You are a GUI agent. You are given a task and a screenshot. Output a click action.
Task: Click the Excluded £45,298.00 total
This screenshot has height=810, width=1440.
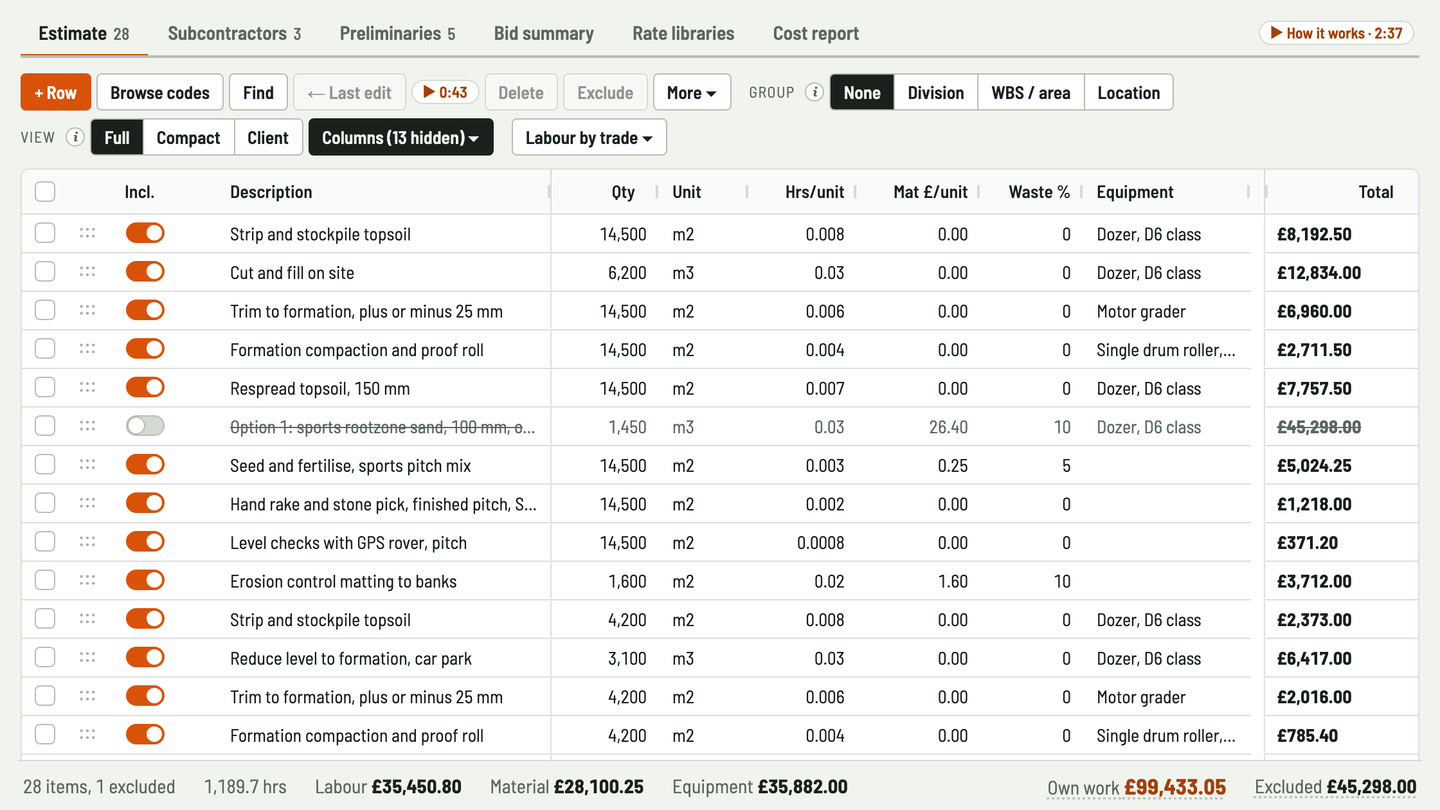(1335, 787)
